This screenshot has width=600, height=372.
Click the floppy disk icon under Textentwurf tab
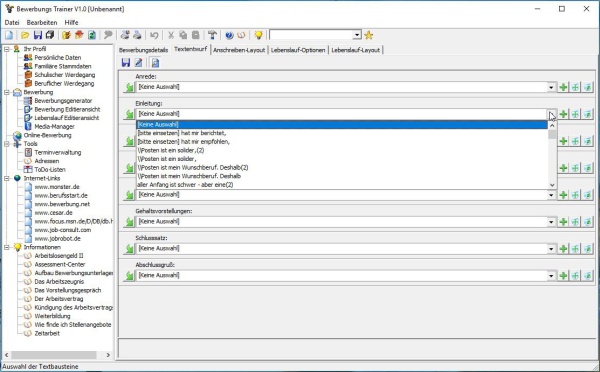click(126, 62)
